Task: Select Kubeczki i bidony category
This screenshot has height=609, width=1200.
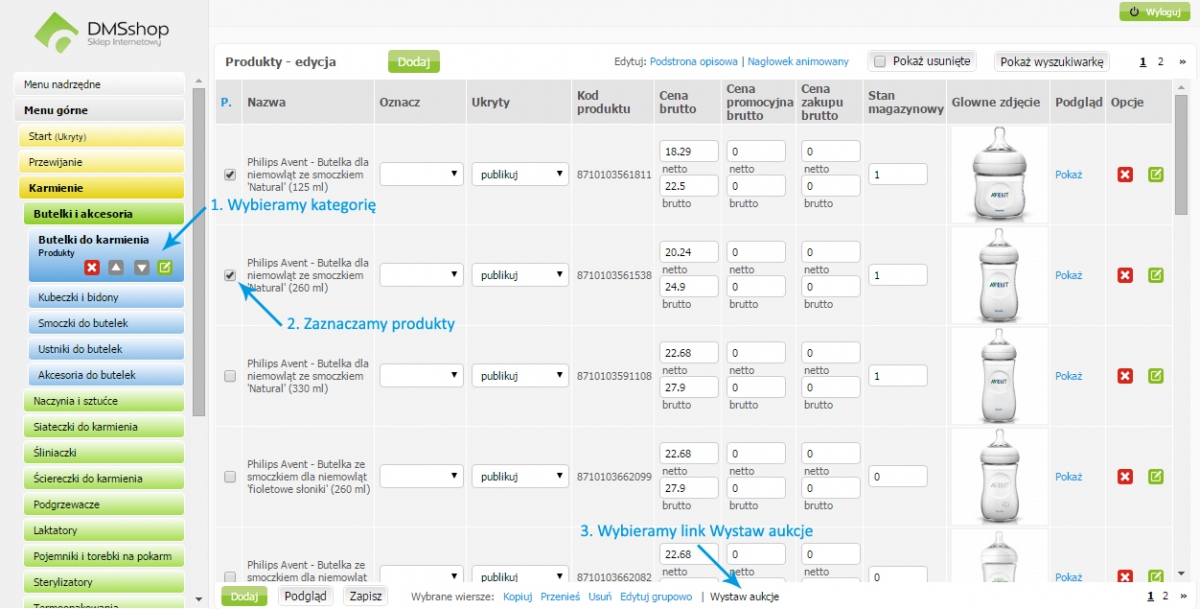Action: click(x=107, y=298)
